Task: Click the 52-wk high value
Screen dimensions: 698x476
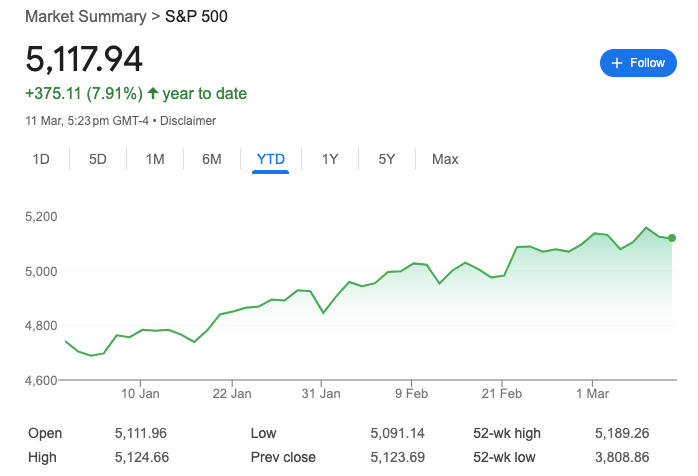Action: tap(622, 433)
